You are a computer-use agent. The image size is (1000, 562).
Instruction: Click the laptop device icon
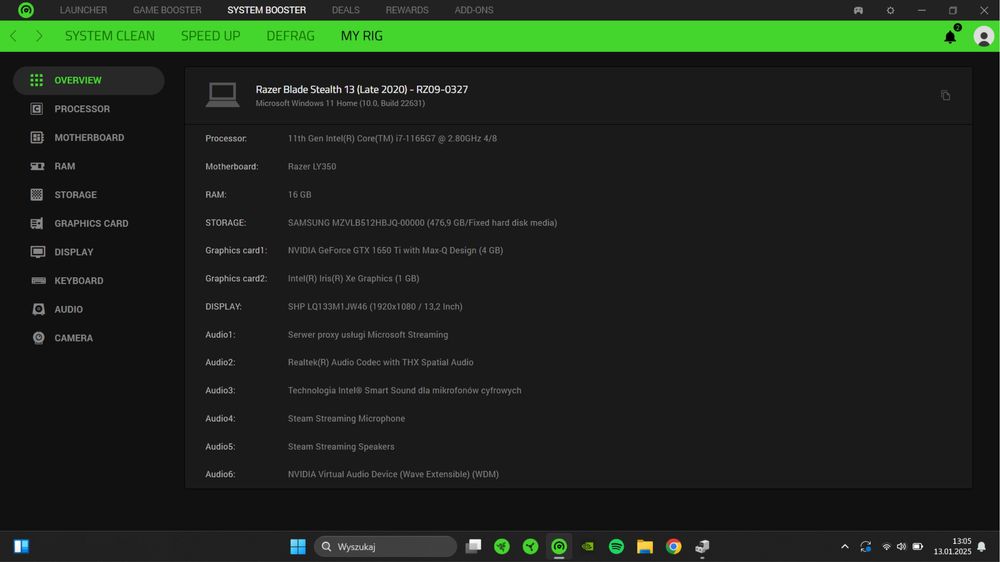223,95
